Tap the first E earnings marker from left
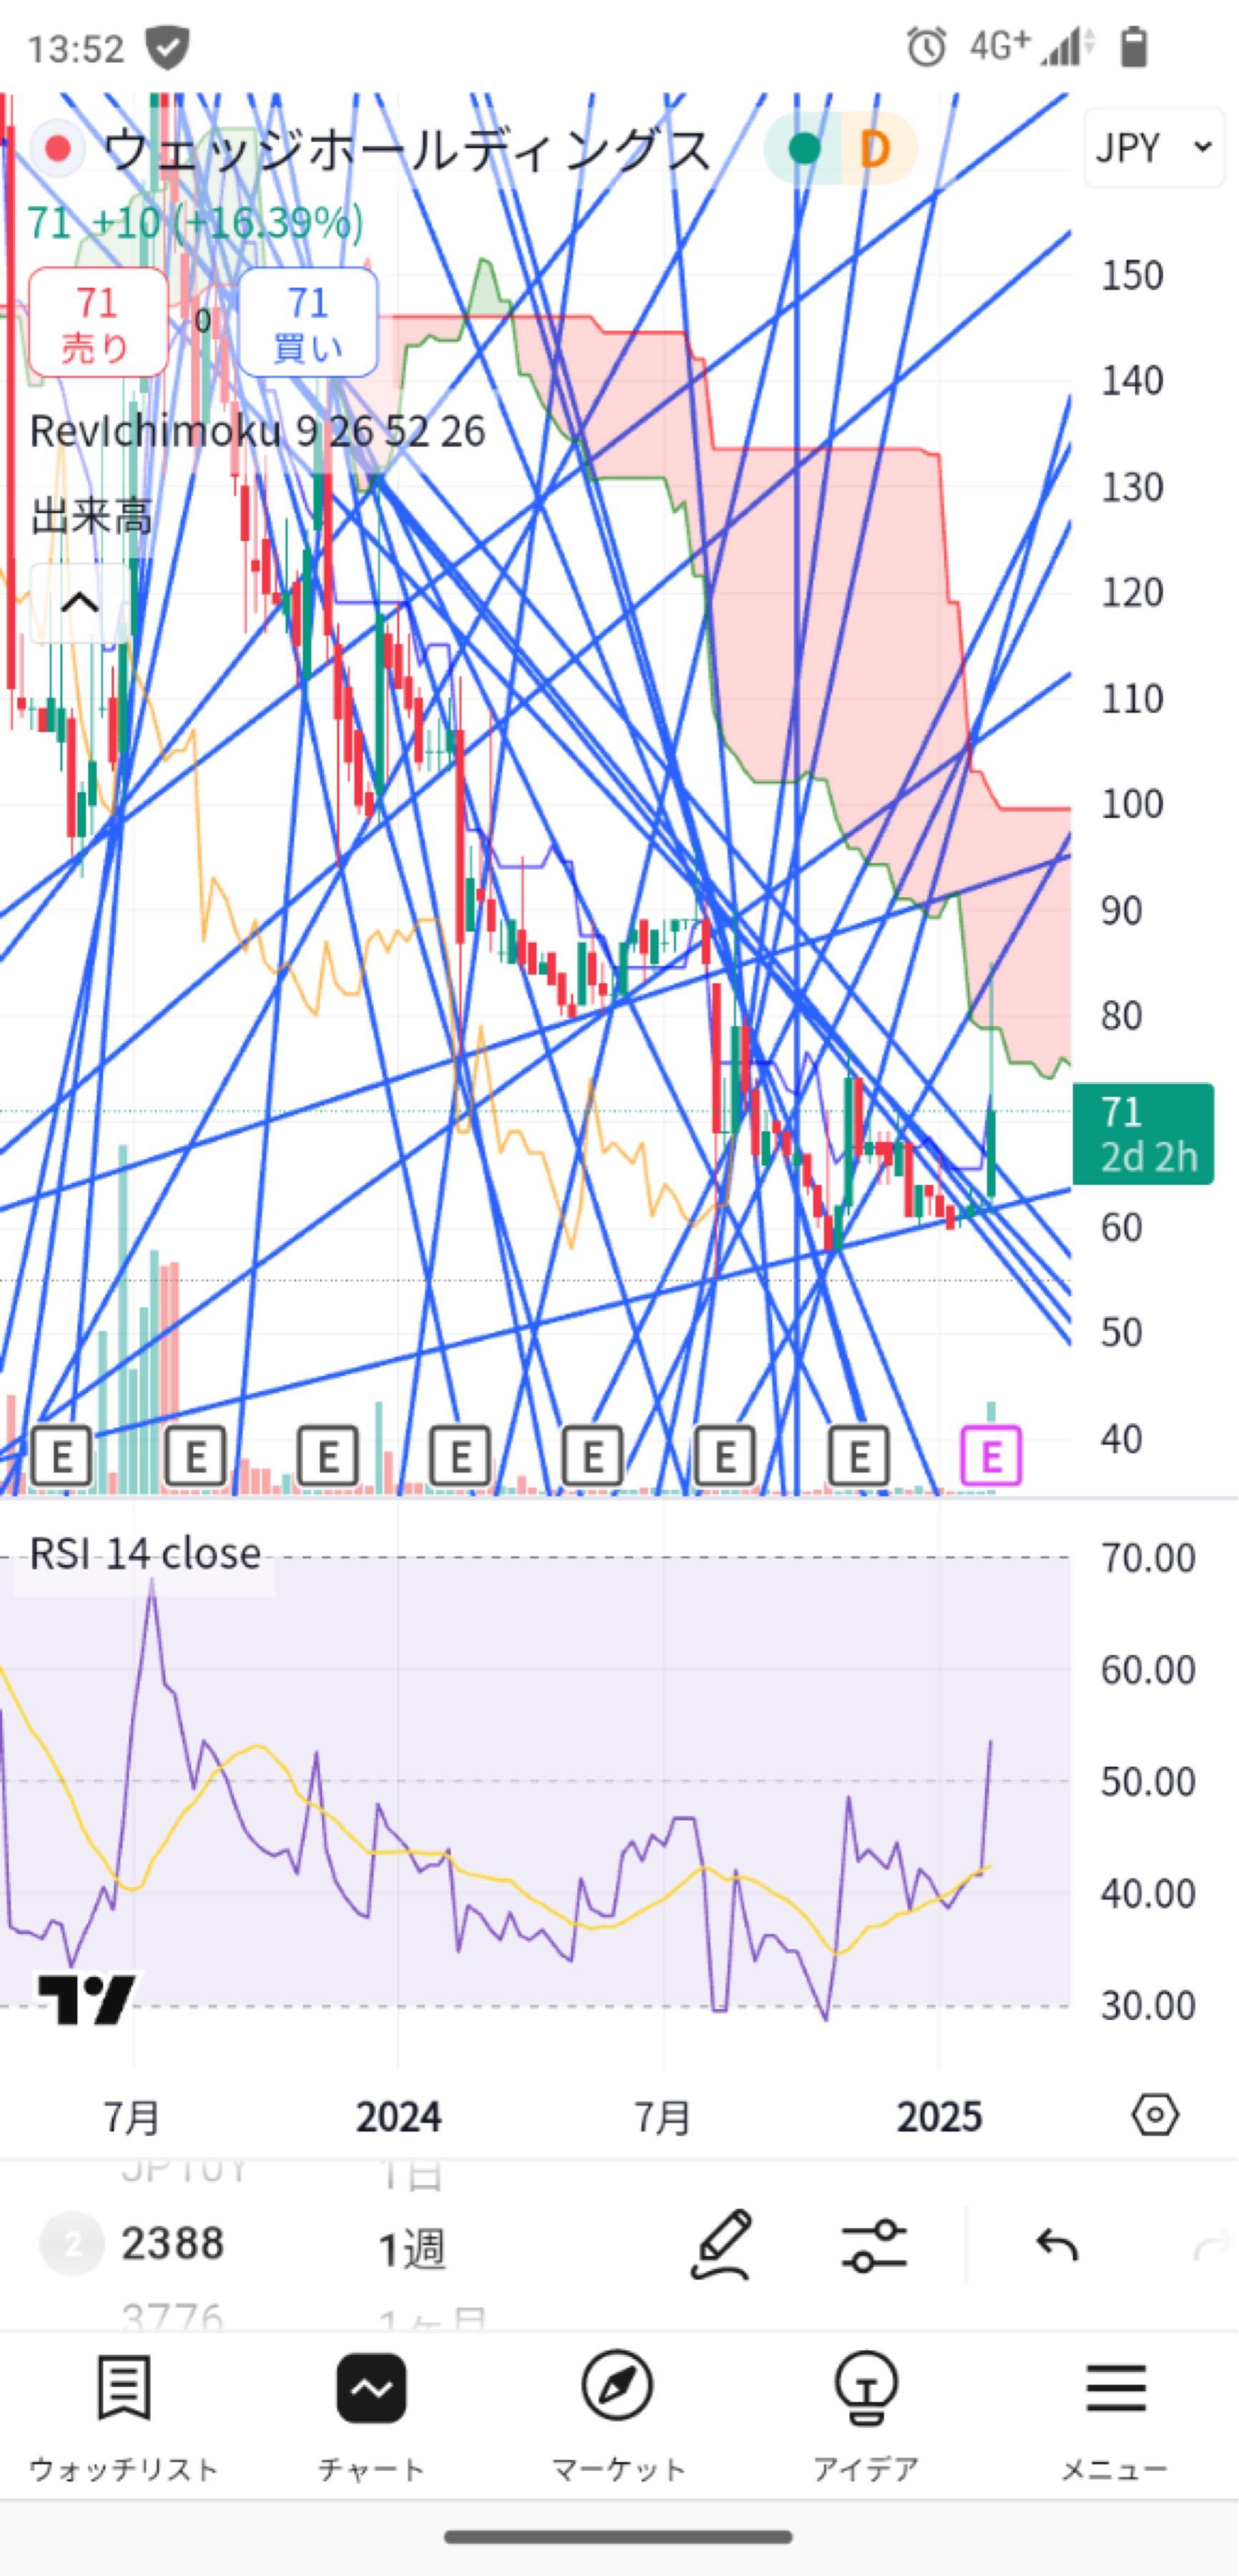1239x2576 pixels. coord(62,1456)
